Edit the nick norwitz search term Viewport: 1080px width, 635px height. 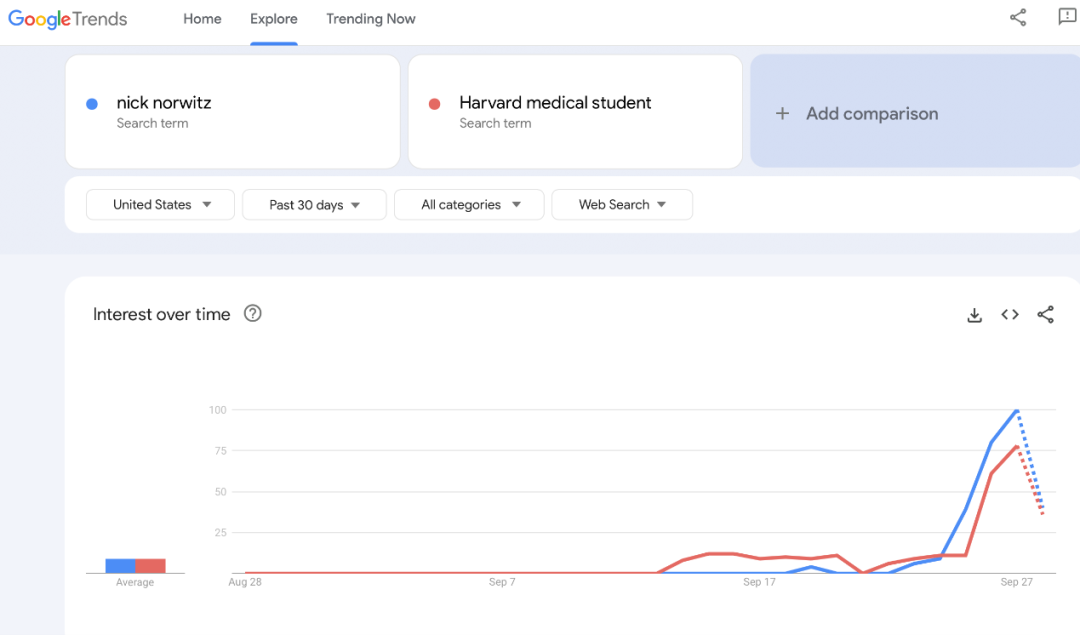pyautogui.click(x=164, y=103)
